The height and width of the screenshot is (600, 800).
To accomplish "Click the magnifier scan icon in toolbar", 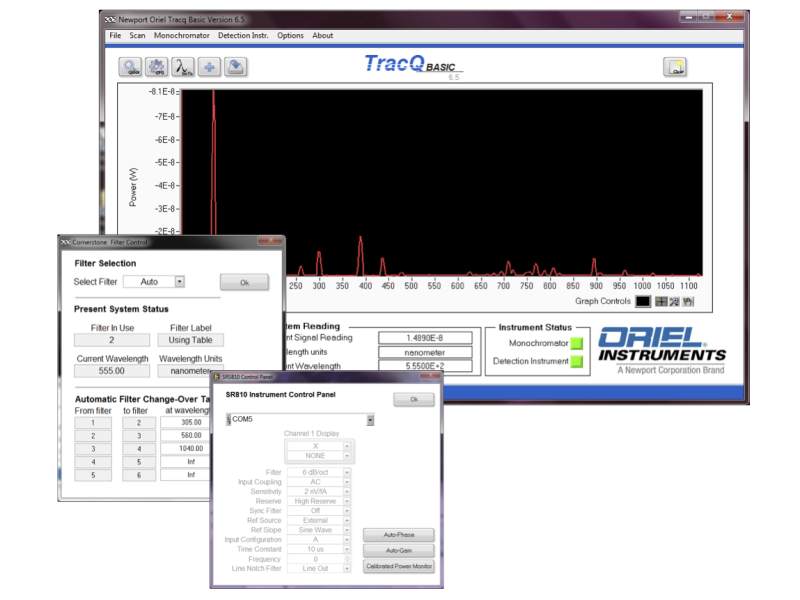I will (131, 67).
